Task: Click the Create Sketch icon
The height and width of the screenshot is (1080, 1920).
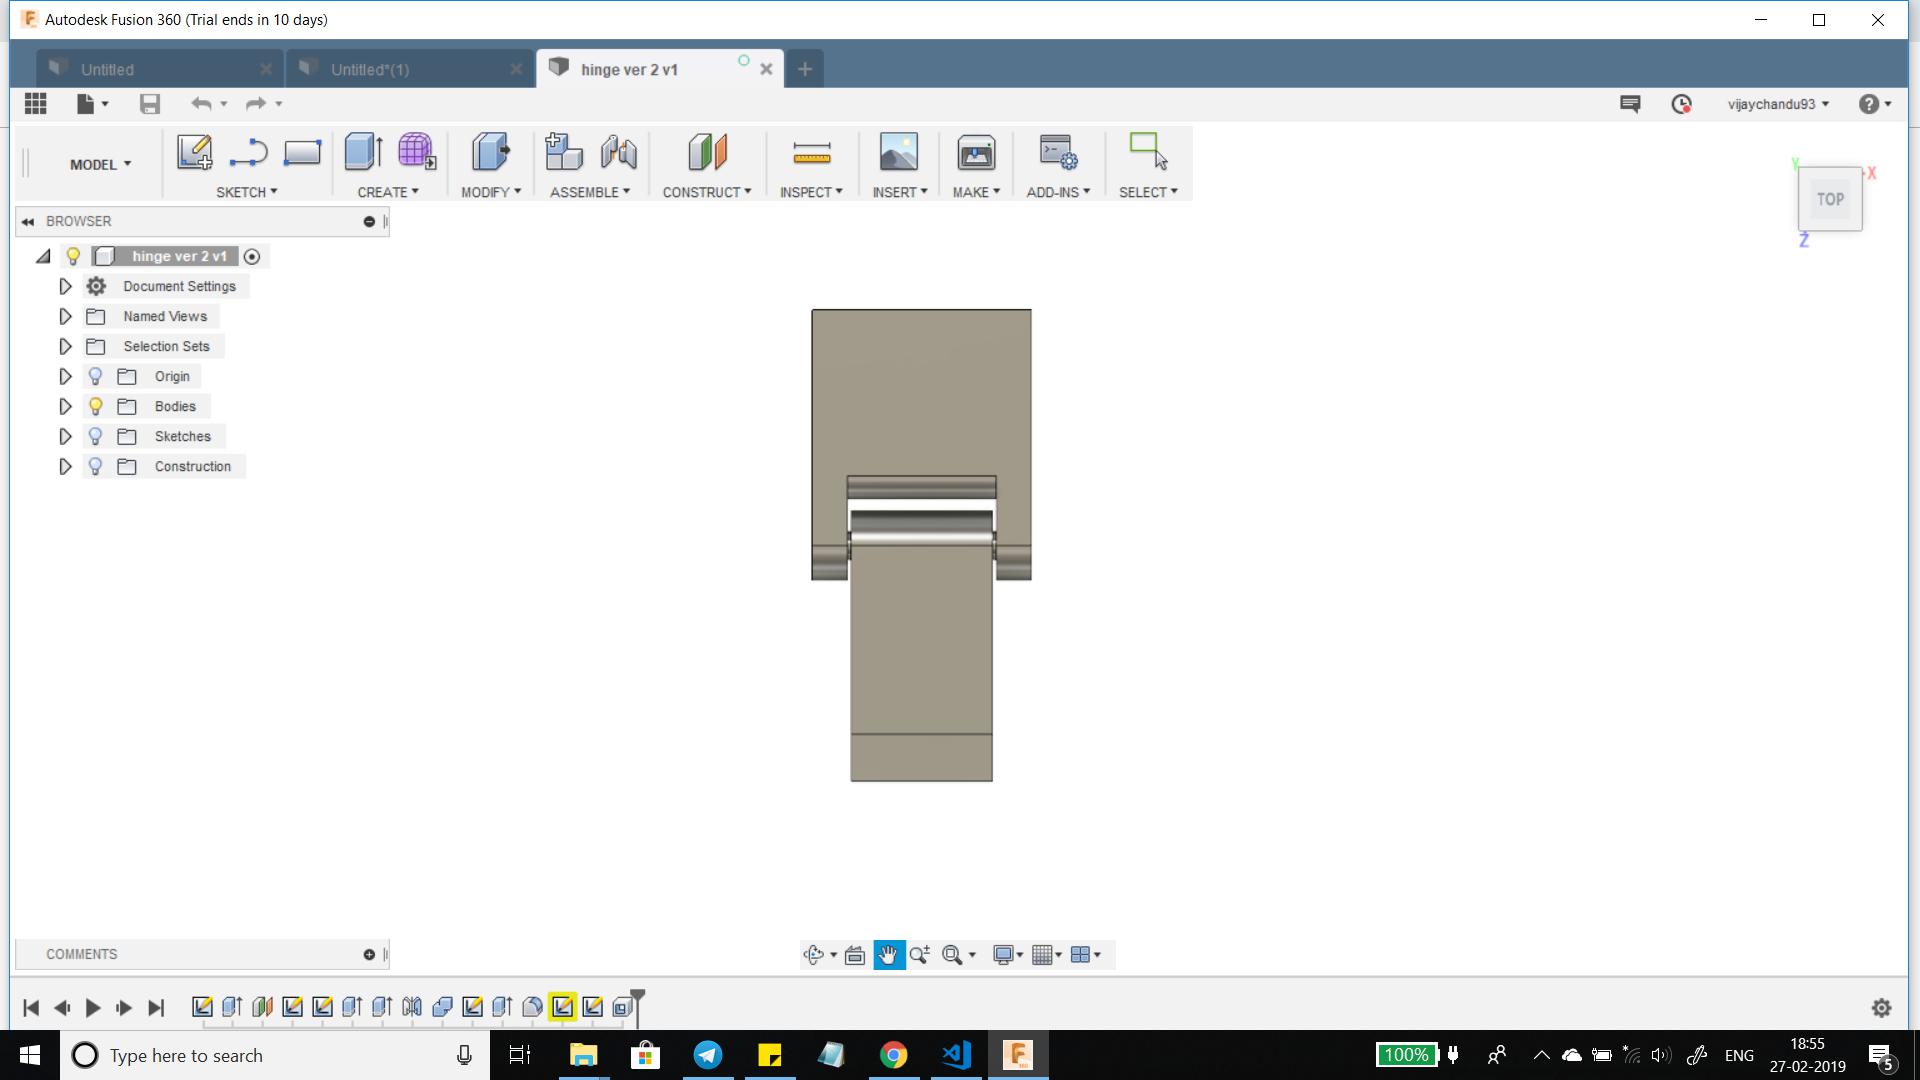Action: (194, 152)
